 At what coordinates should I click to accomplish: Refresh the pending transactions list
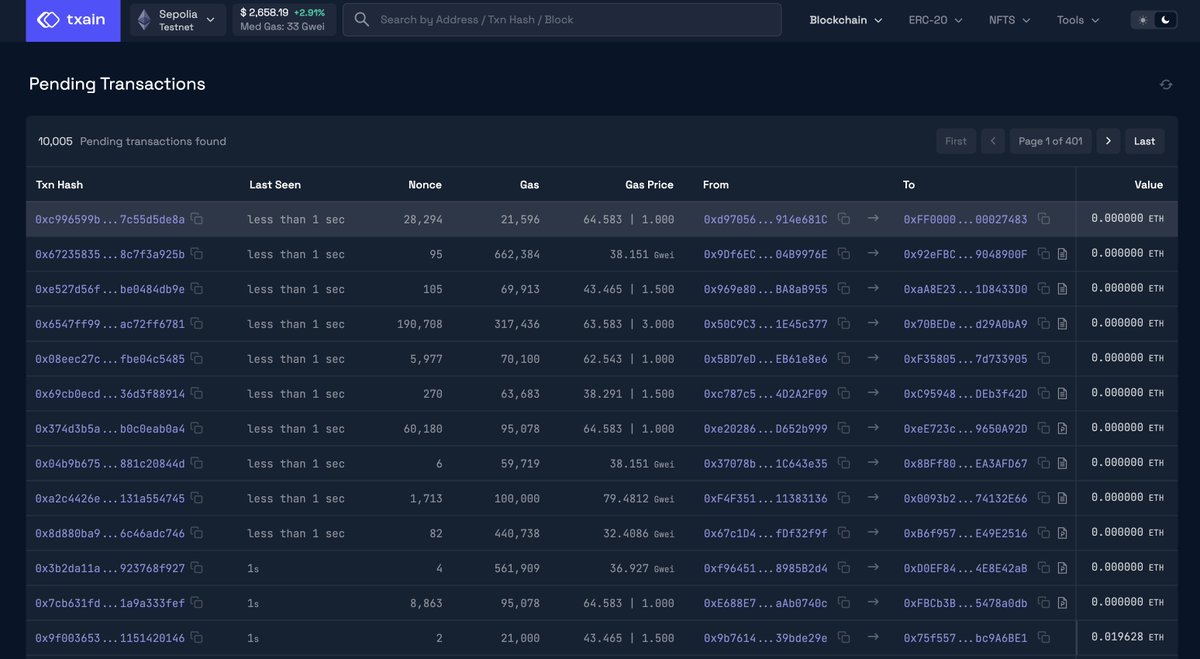(1165, 85)
